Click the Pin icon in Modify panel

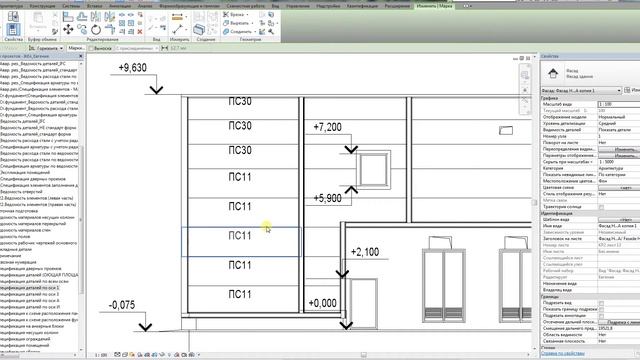coord(140,23)
